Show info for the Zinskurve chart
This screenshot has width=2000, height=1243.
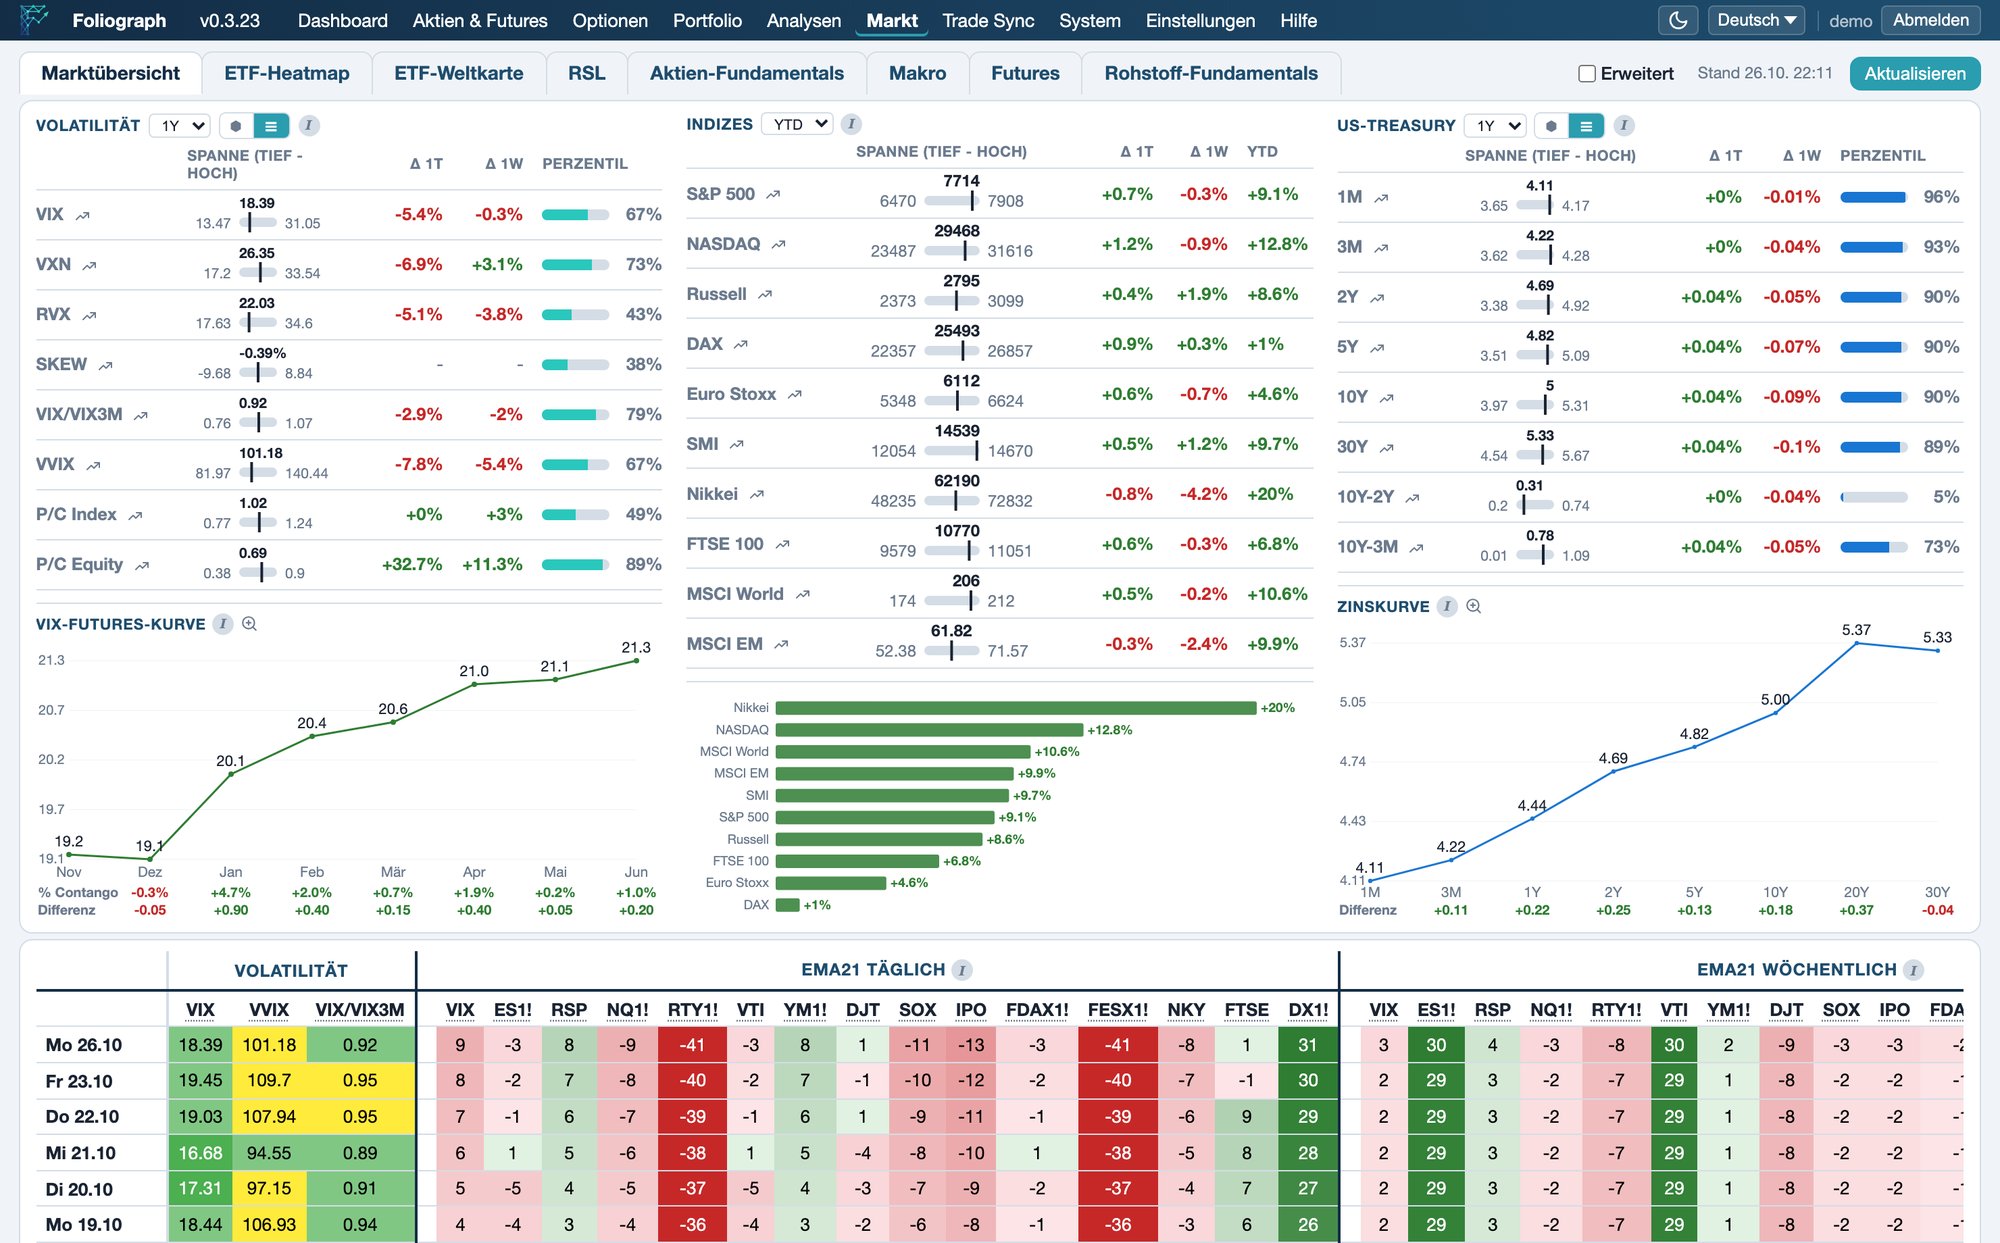tap(1447, 606)
